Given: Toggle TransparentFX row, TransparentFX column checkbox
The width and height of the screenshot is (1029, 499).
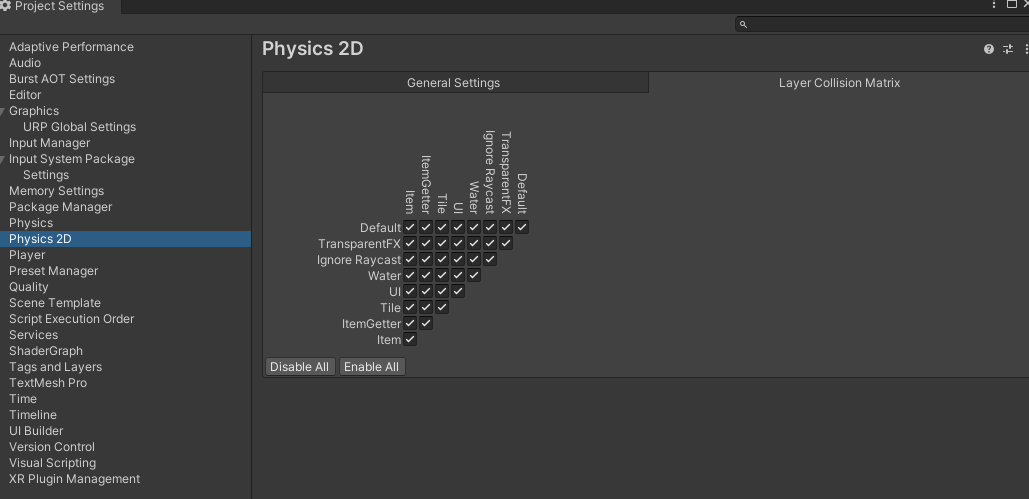Looking at the screenshot, I should [x=505, y=244].
